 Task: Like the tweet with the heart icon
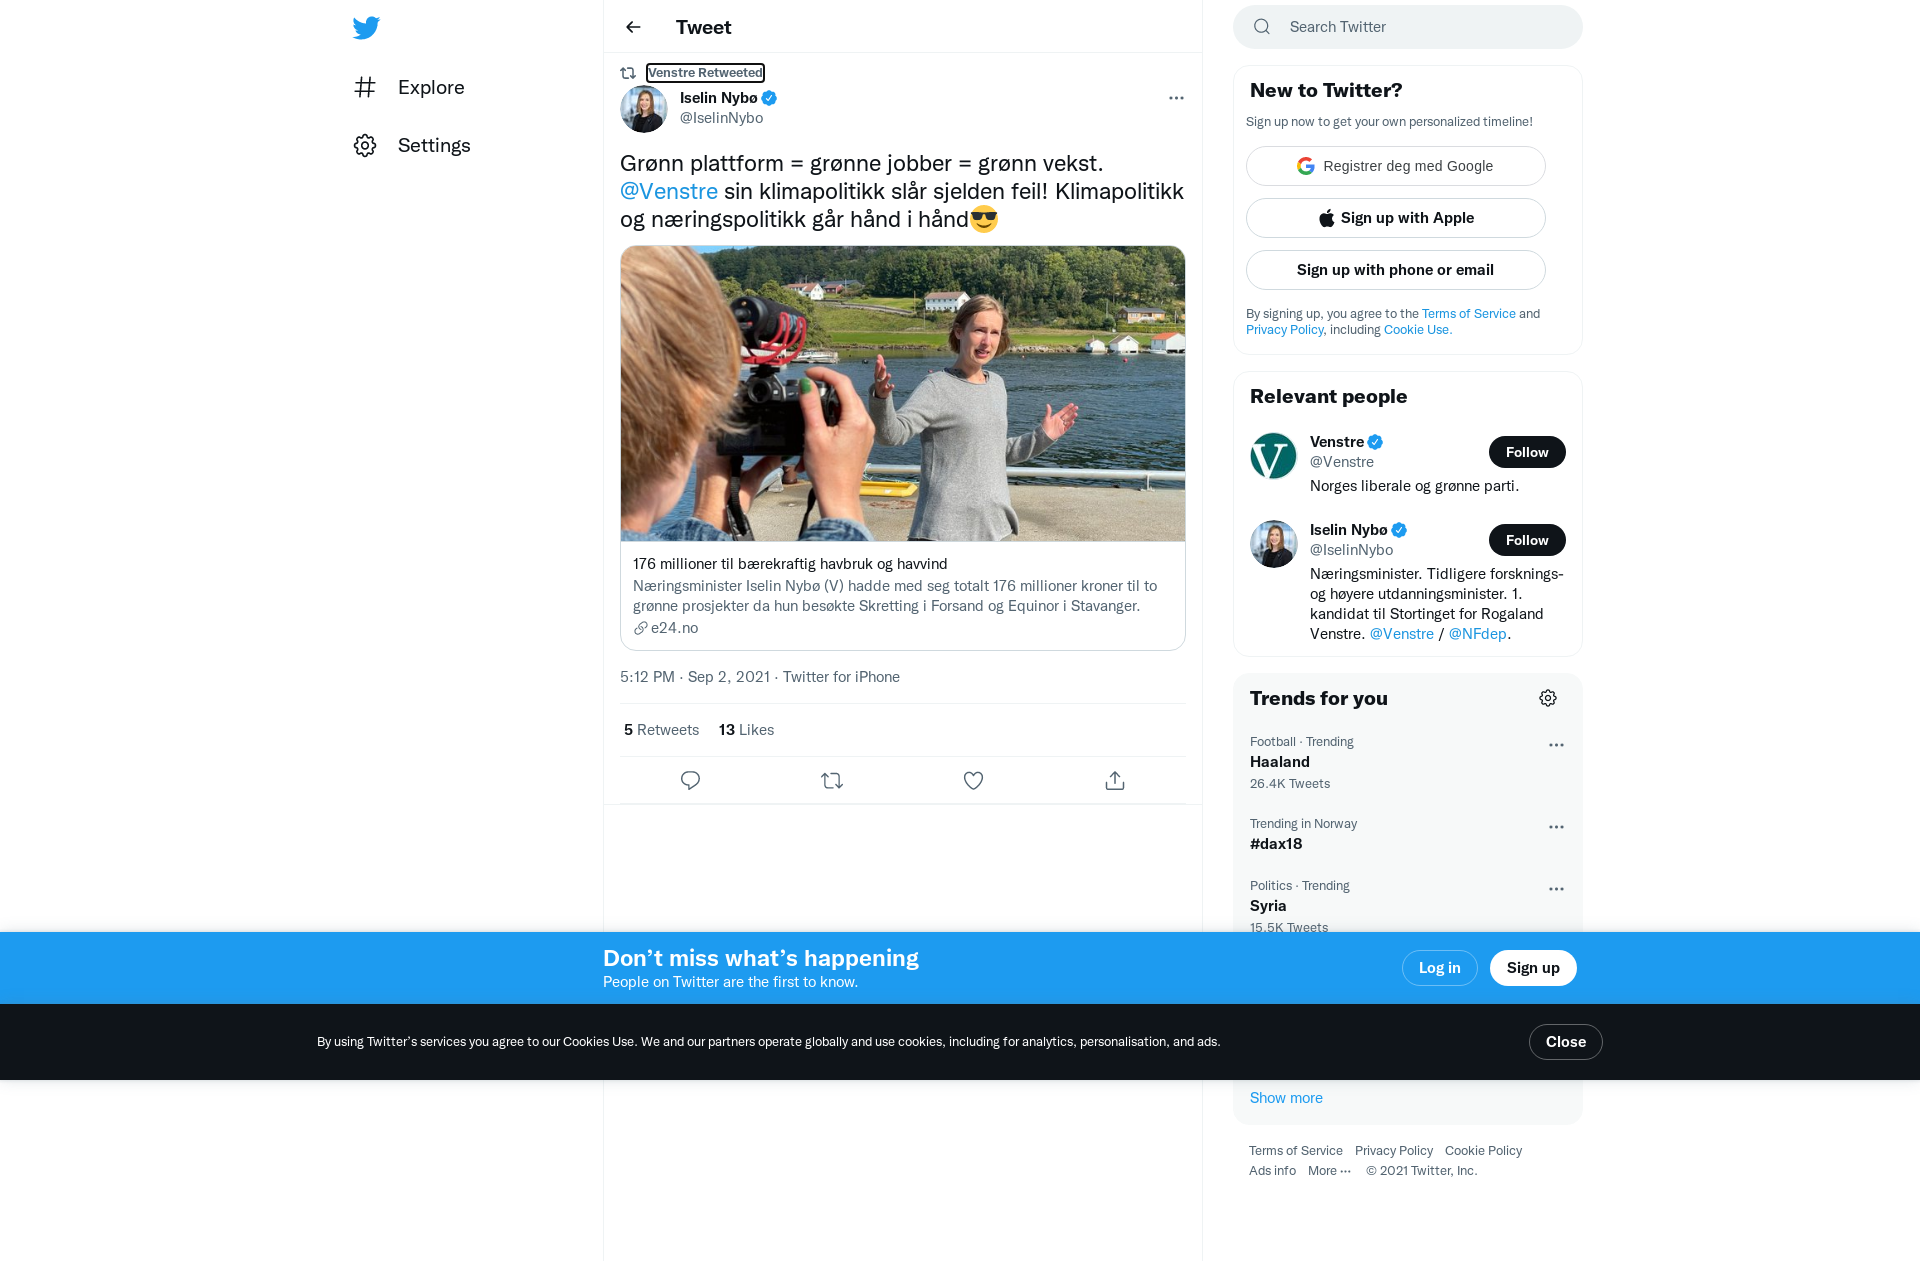(973, 781)
